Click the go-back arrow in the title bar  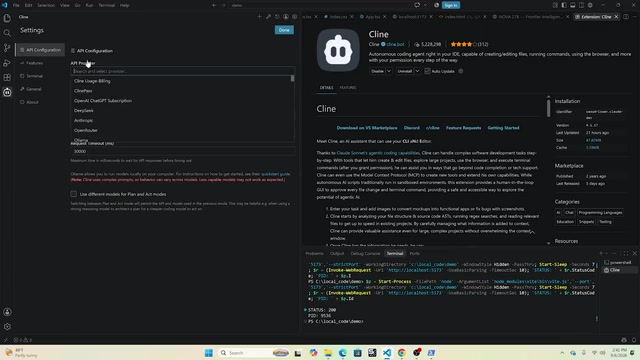214,5
